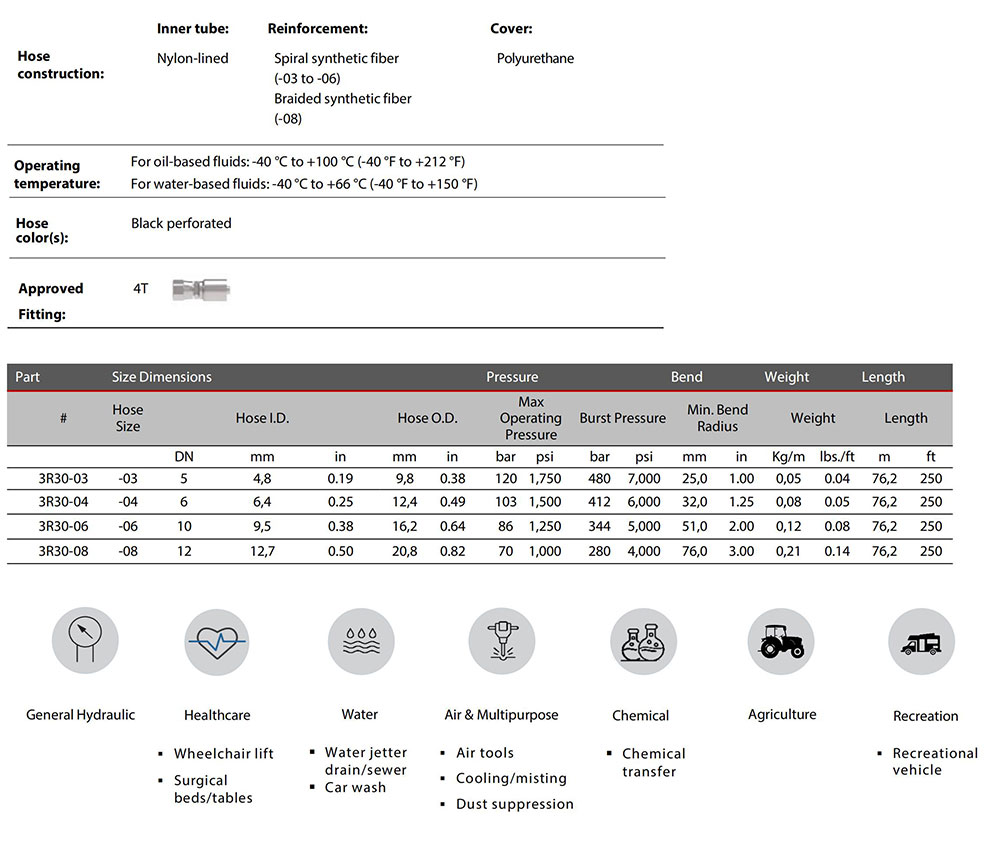Click the Water waves droplet icon
Viewport: 1000px width, 856px height.
pos(360,641)
